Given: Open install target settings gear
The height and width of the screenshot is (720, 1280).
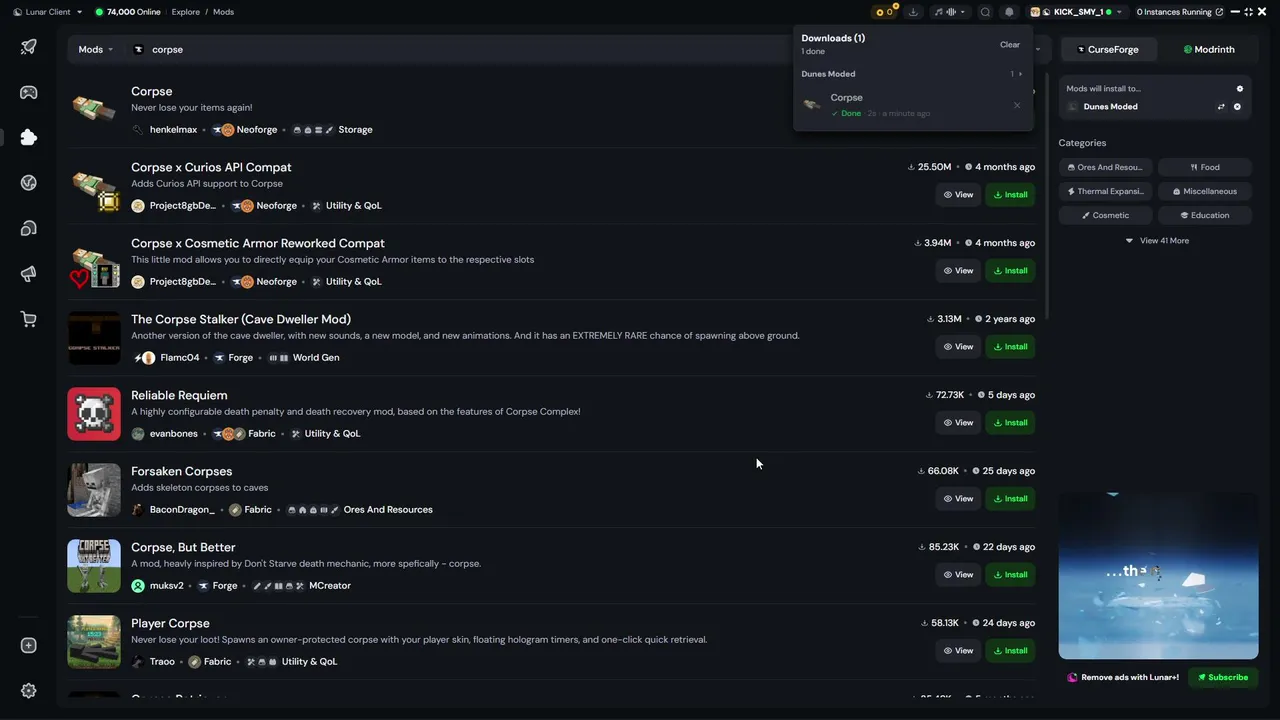Looking at the screenshot, I should click(1240, 88).
